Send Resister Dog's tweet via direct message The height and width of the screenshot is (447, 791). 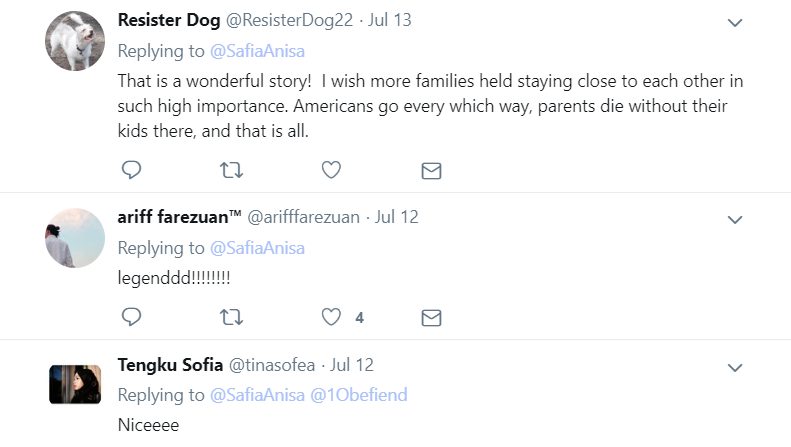pos(431,171)
